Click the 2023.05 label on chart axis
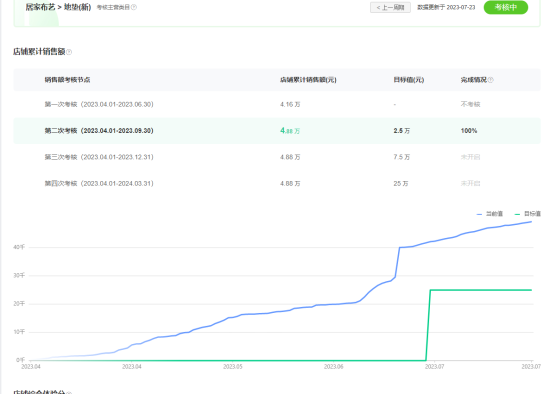550x394 pixels. tap(233, 367)
